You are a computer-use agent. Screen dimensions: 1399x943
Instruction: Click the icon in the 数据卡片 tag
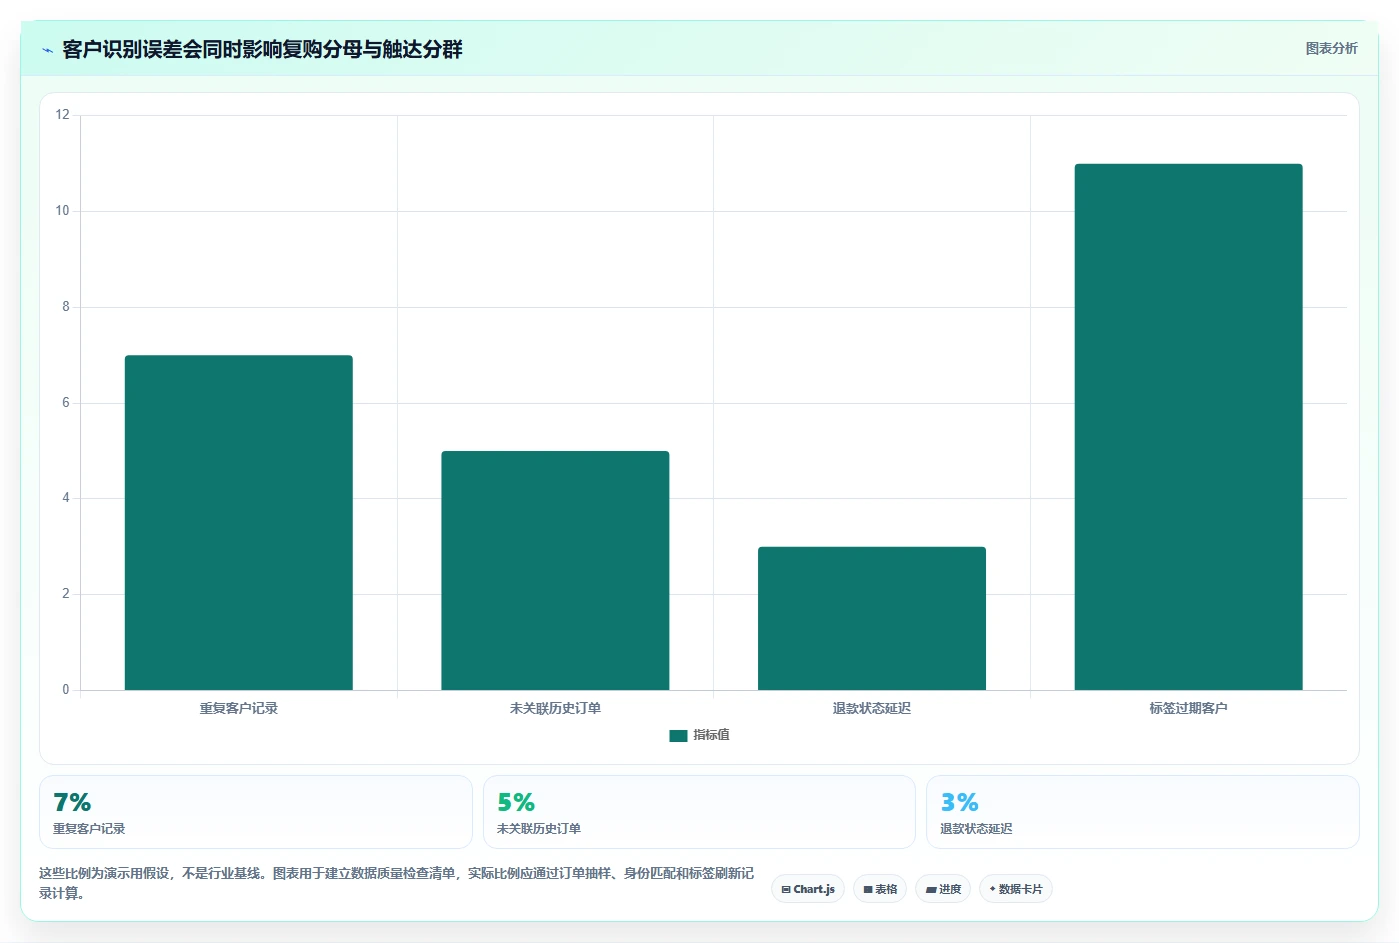[x=992, y=889]
